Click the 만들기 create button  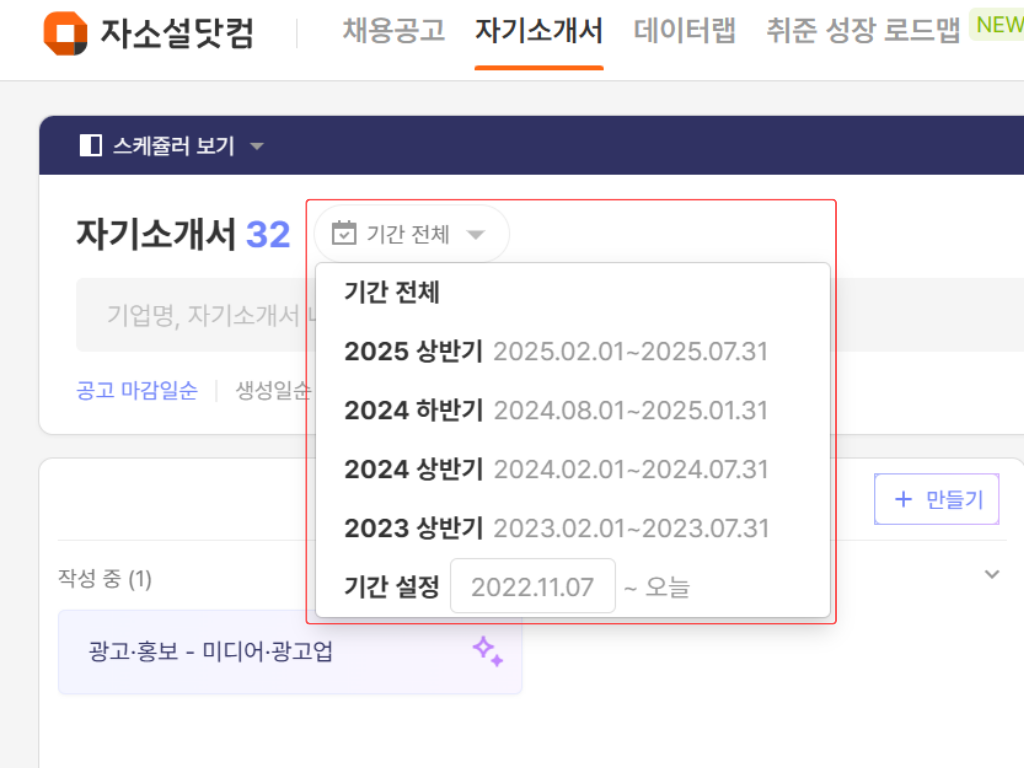click(936, 498)
